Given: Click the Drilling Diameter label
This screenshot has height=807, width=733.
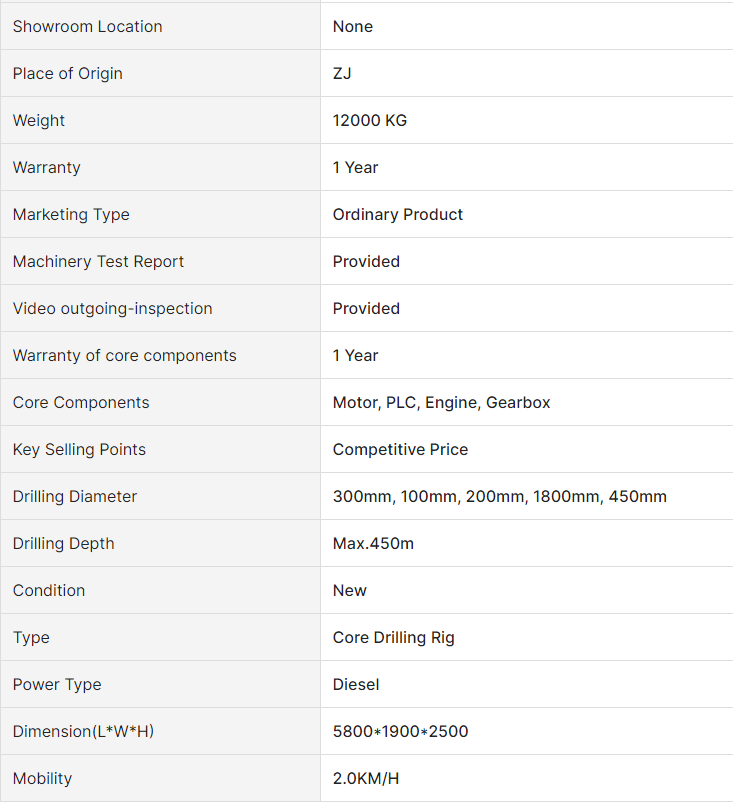Looking at the screenshot, I should point(75,497).
